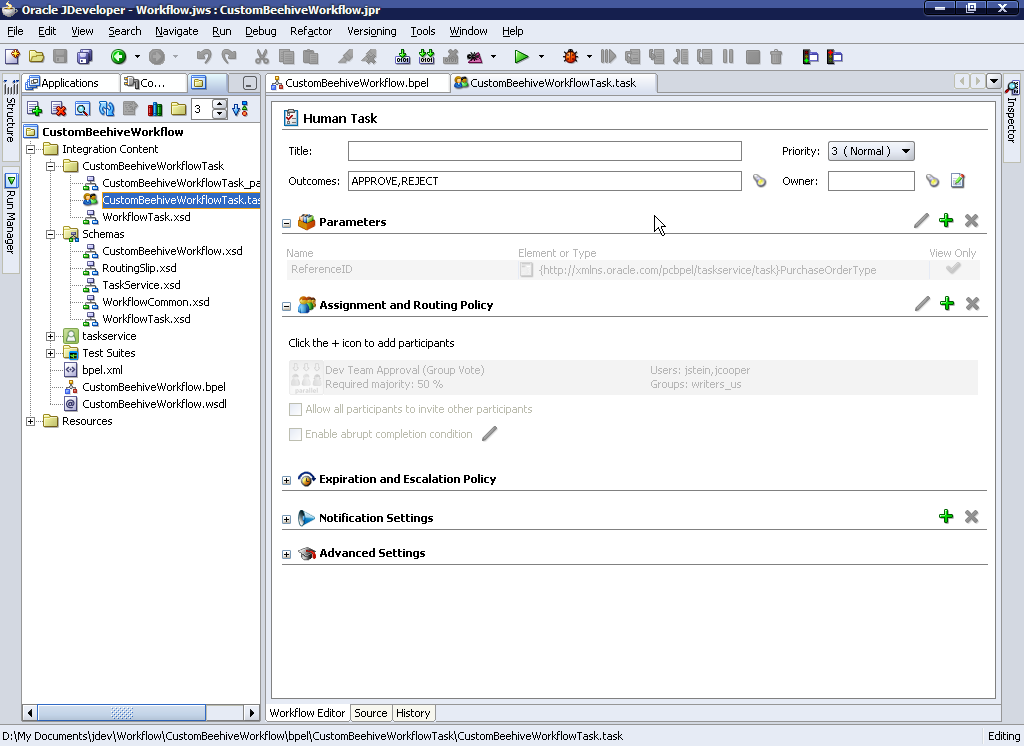Select bpel.xml in the project tree
The height and width of the screenshot is (746, 1024).
(102, 370)
